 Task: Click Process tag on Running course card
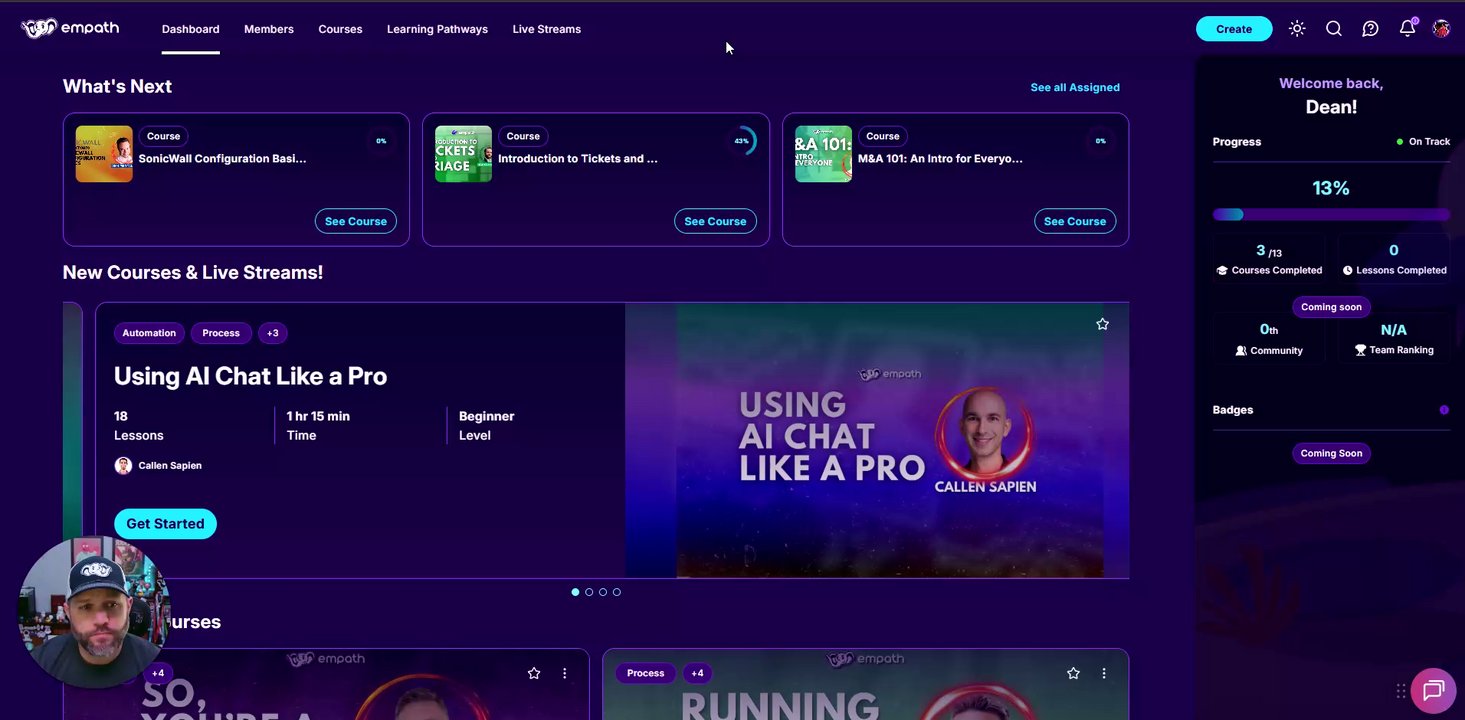point(645,673)
